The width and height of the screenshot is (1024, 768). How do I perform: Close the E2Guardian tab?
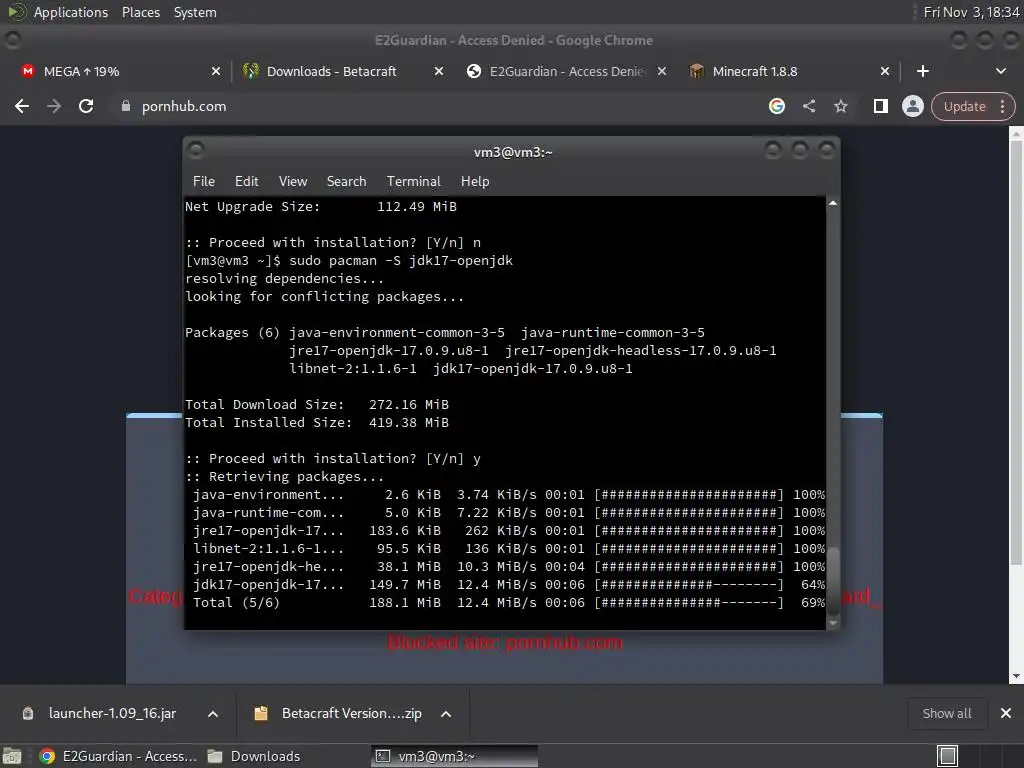(x=662, y=71)
